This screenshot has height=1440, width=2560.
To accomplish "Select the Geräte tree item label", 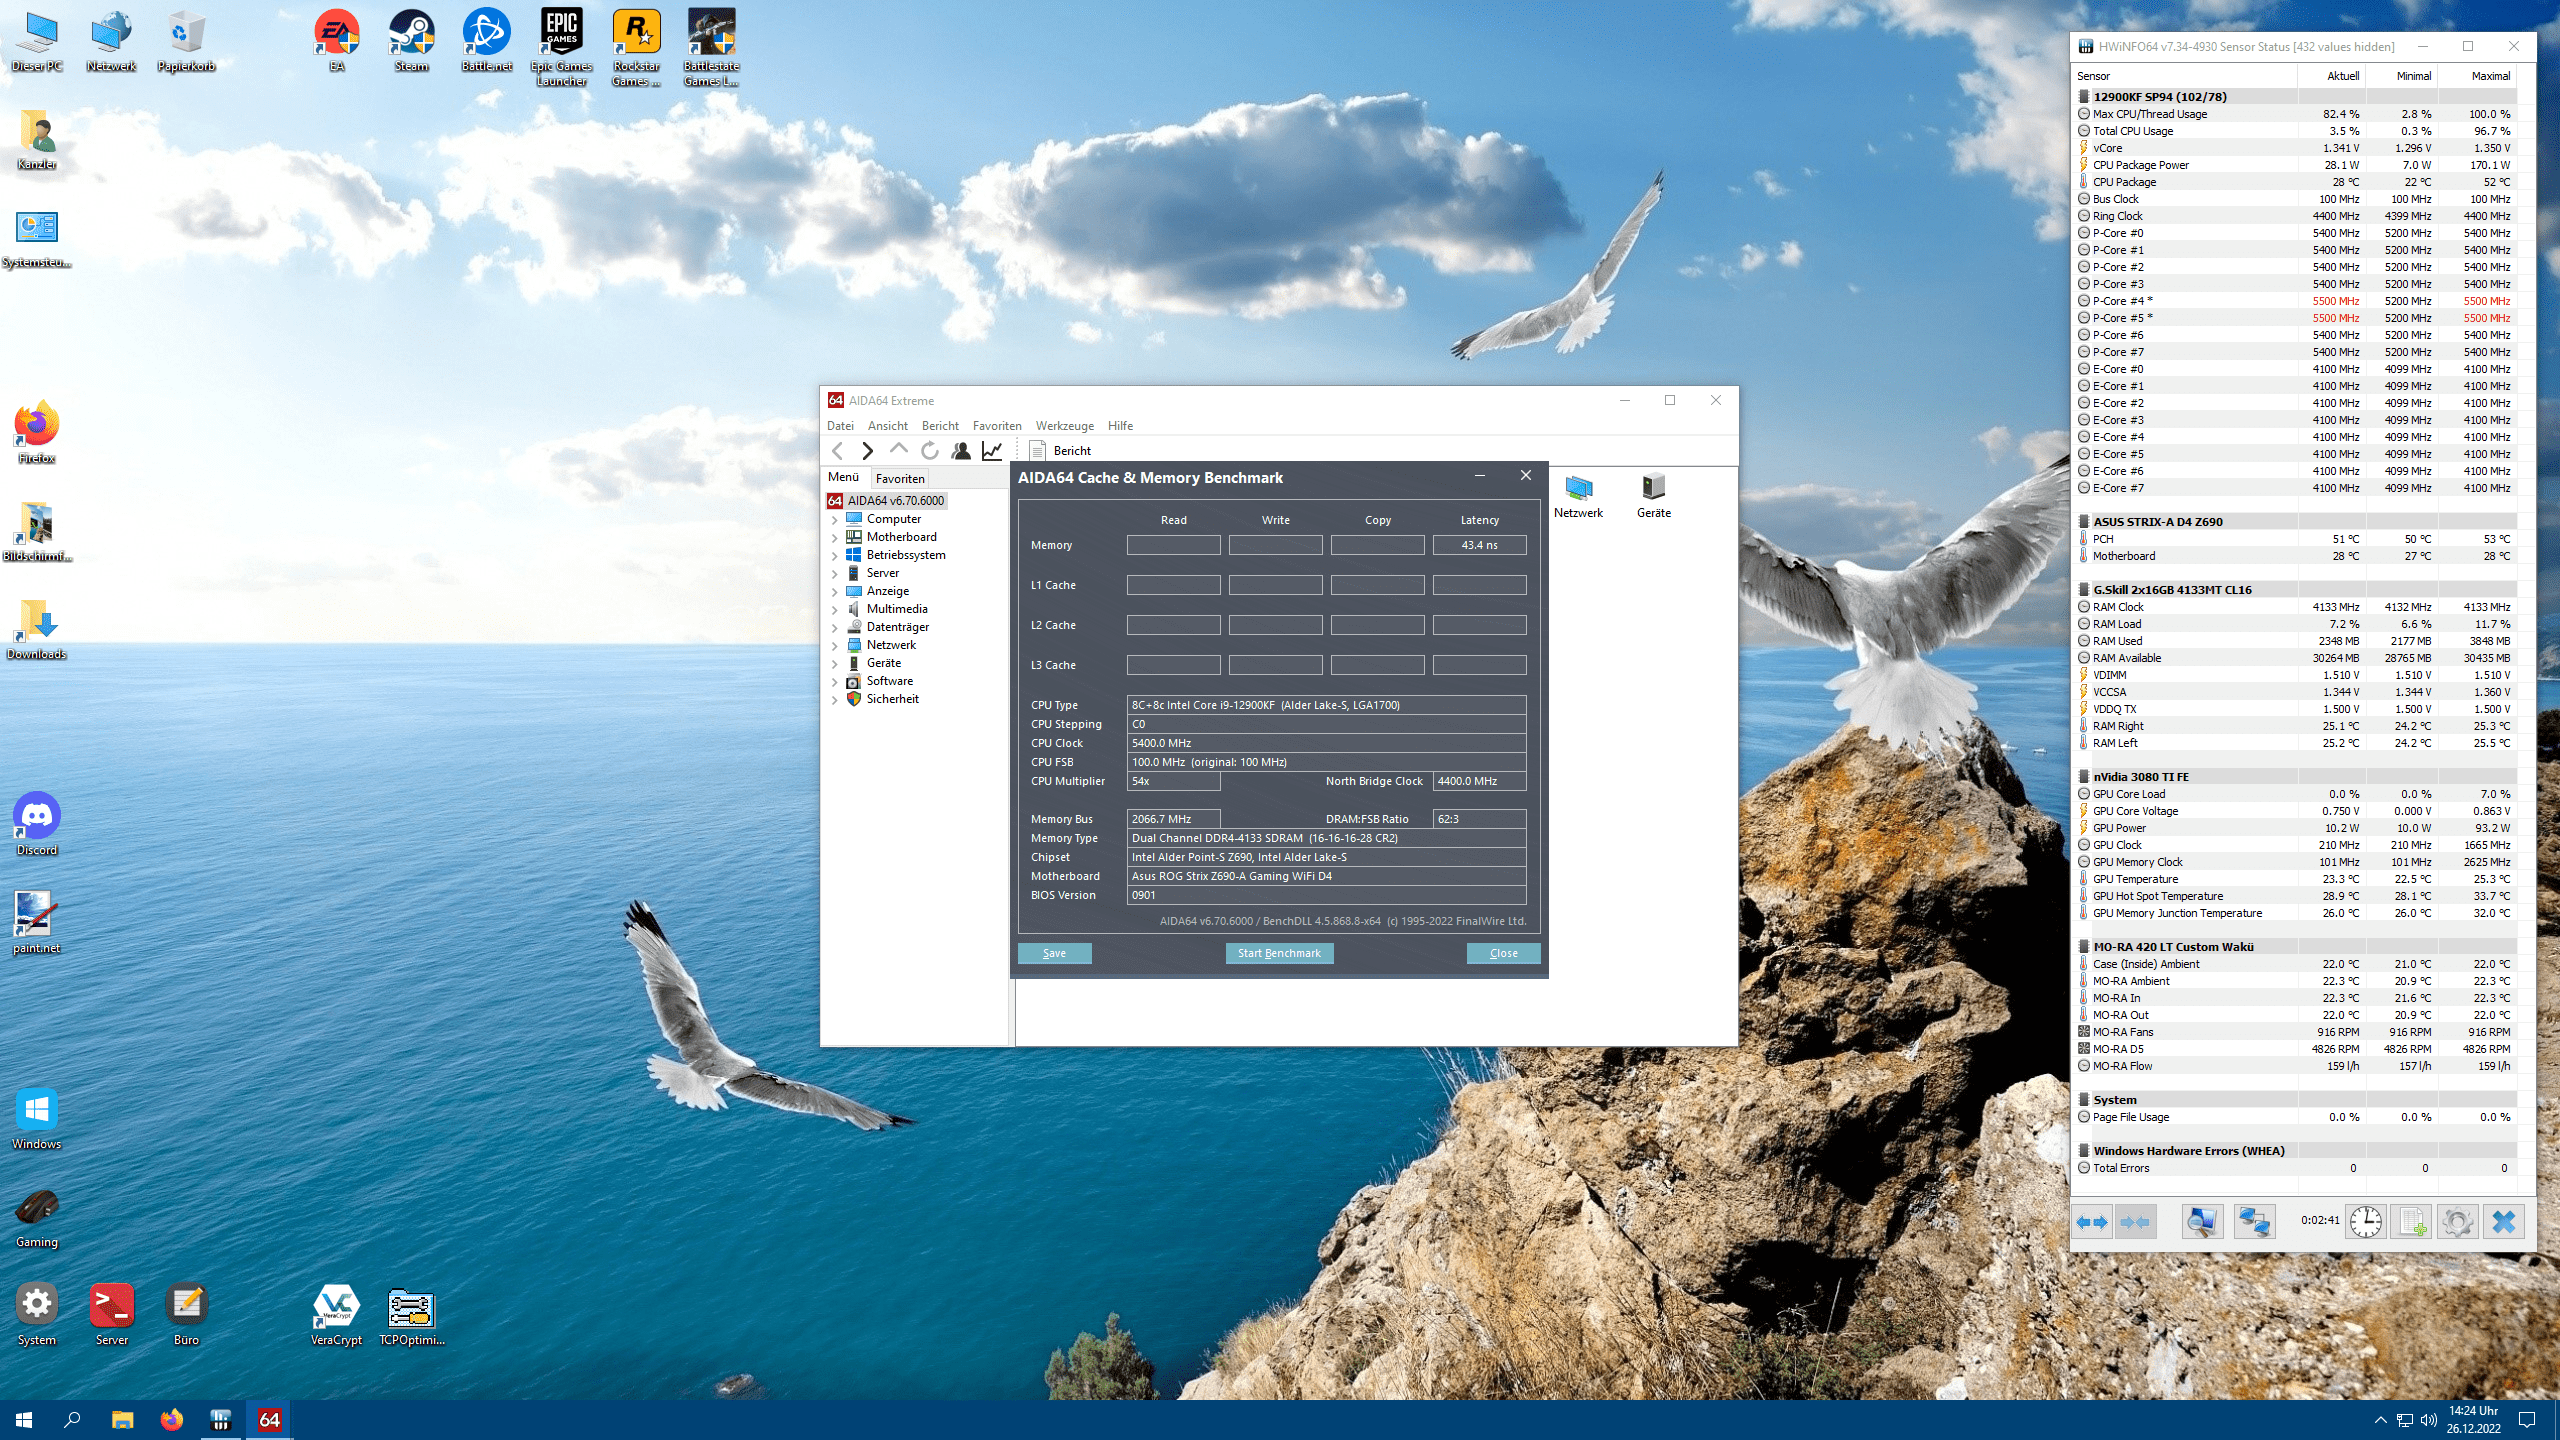I will [x=884, y=663].
